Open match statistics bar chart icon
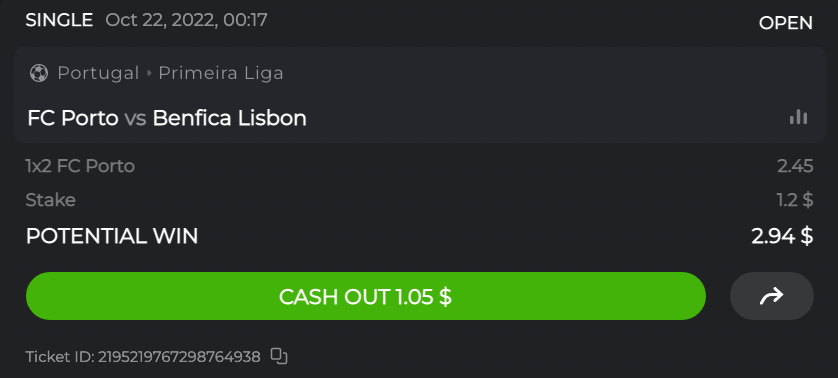The width and height of the screenshot is (838, 378). coord(798,117)
